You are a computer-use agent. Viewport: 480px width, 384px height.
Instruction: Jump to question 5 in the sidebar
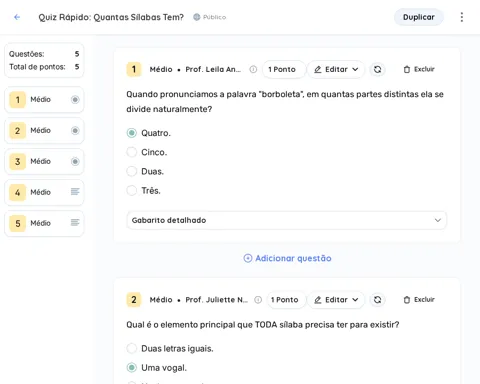(x=44, y=223)
